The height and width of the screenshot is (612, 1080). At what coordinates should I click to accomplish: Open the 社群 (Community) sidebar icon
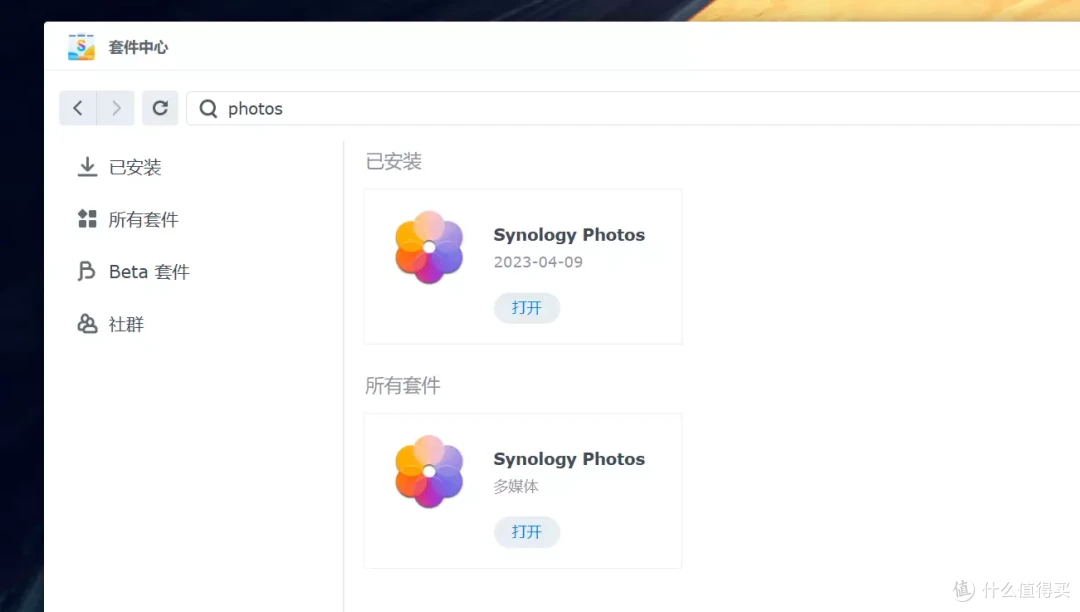[x=88, y=323]
